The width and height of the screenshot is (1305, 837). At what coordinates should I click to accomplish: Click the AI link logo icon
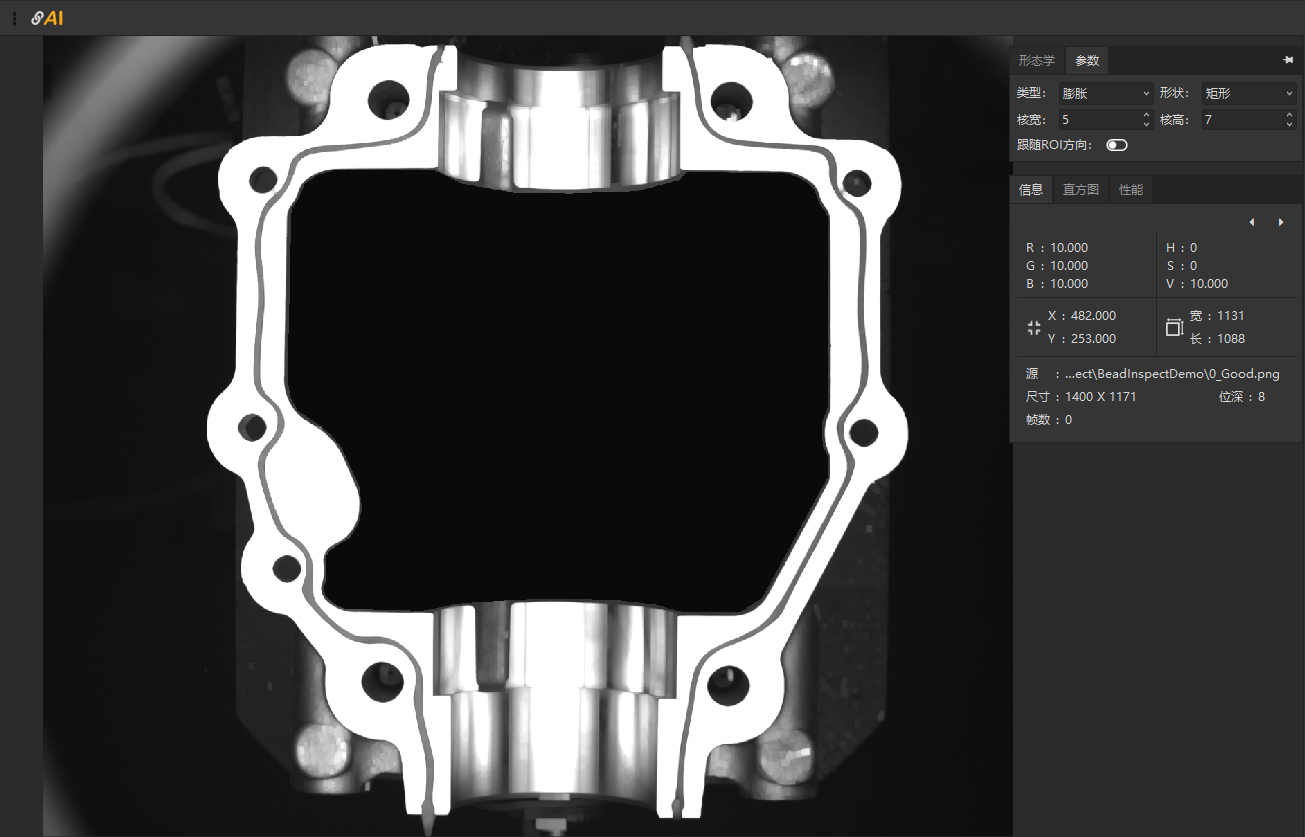coord(47,18)
